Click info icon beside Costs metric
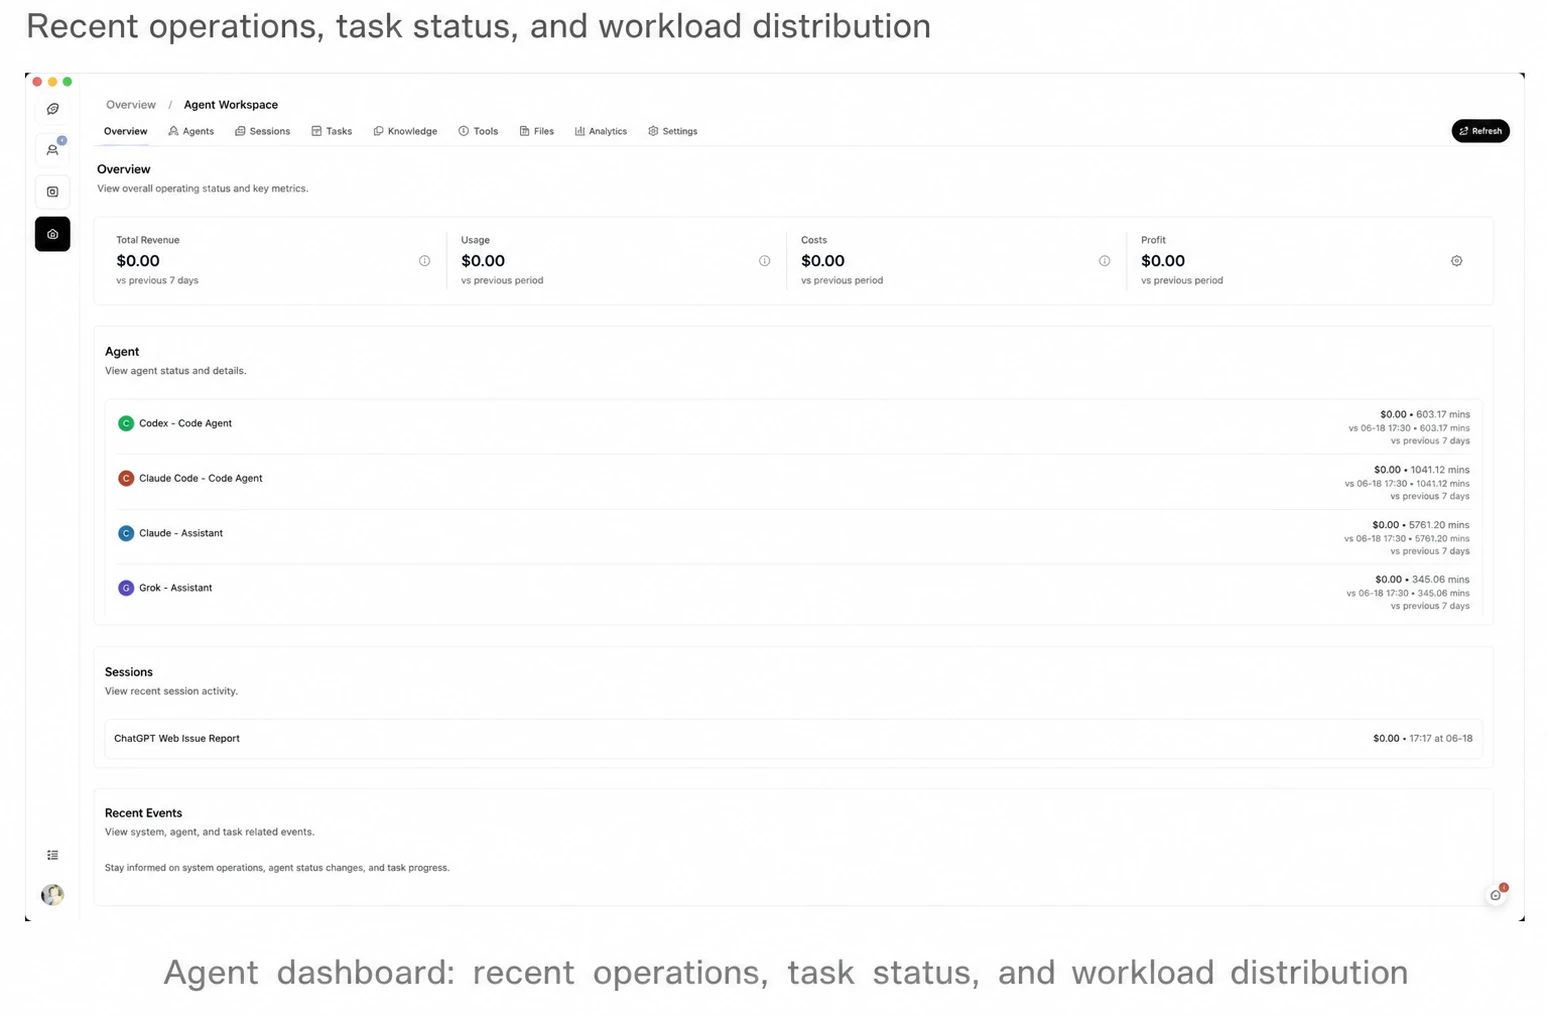Screen dimensions: 1548x1016 (1104, 261)
